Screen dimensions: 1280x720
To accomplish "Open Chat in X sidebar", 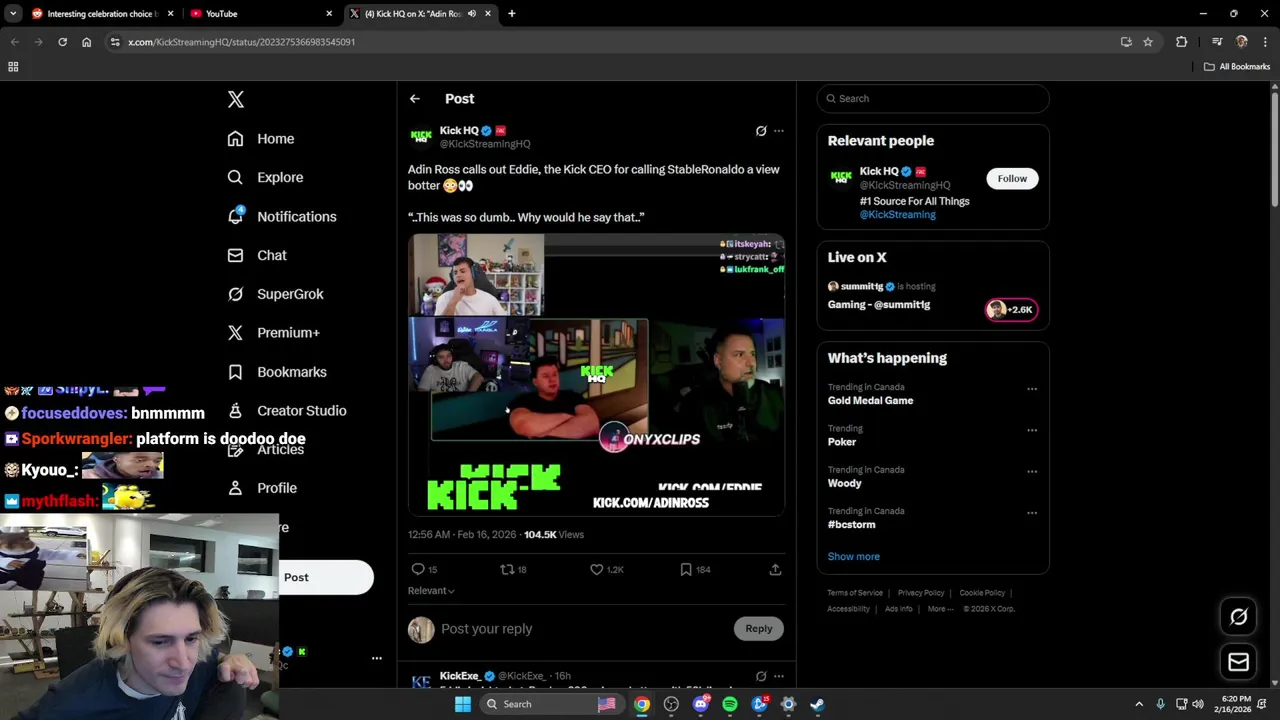I will pos(257,256).
